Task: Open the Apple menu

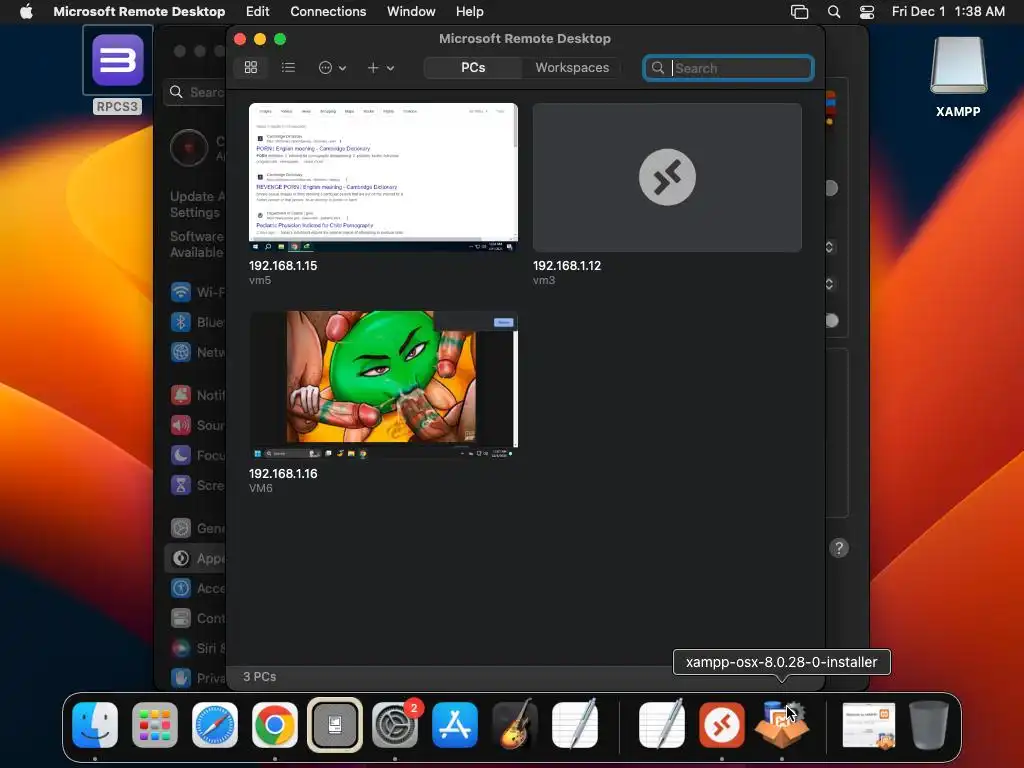Action: pos(26,11)
